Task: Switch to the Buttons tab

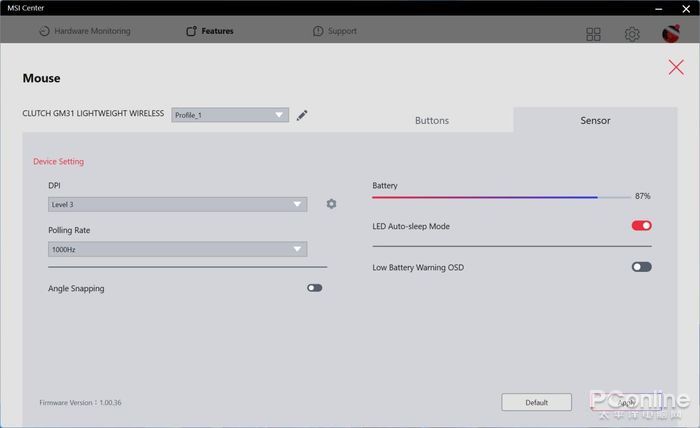Action: (432, 121)
